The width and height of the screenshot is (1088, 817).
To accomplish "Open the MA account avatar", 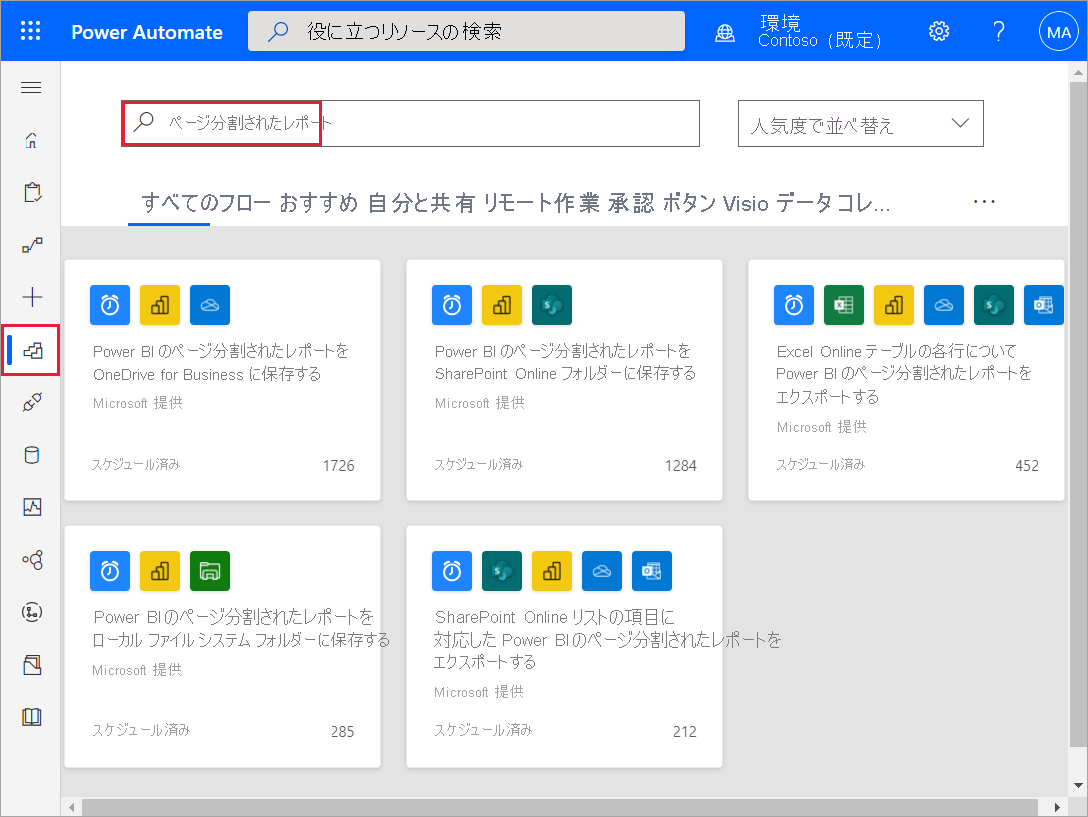I will tap(1058, 32).
